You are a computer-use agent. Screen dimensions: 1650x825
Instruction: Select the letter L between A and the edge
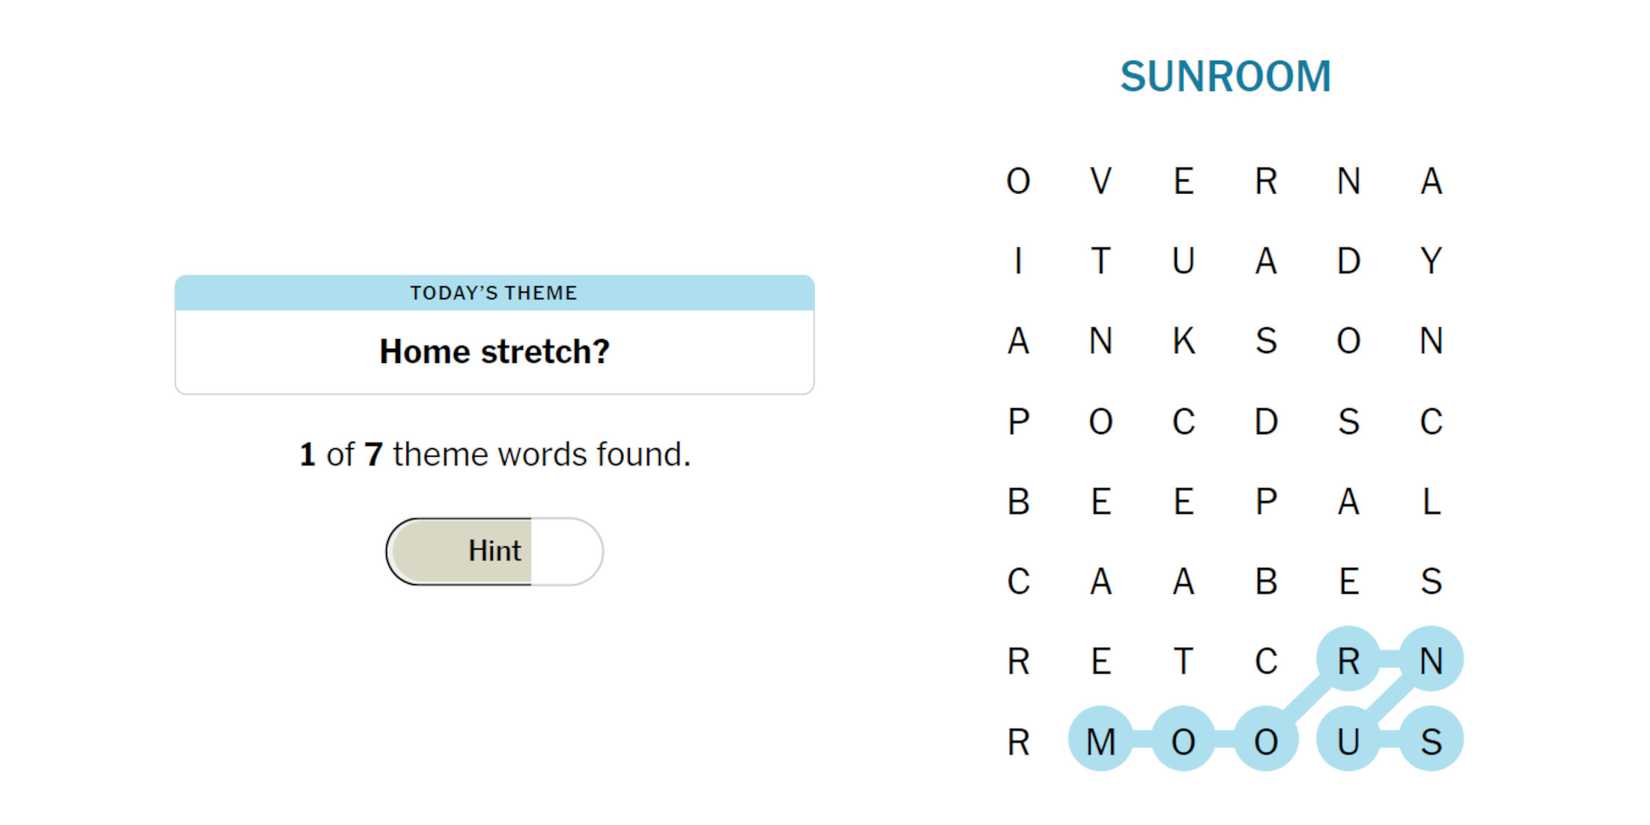(1431, 501)
